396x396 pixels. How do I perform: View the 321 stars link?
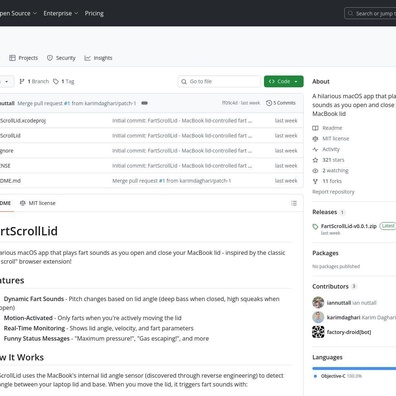pos(333,160)
